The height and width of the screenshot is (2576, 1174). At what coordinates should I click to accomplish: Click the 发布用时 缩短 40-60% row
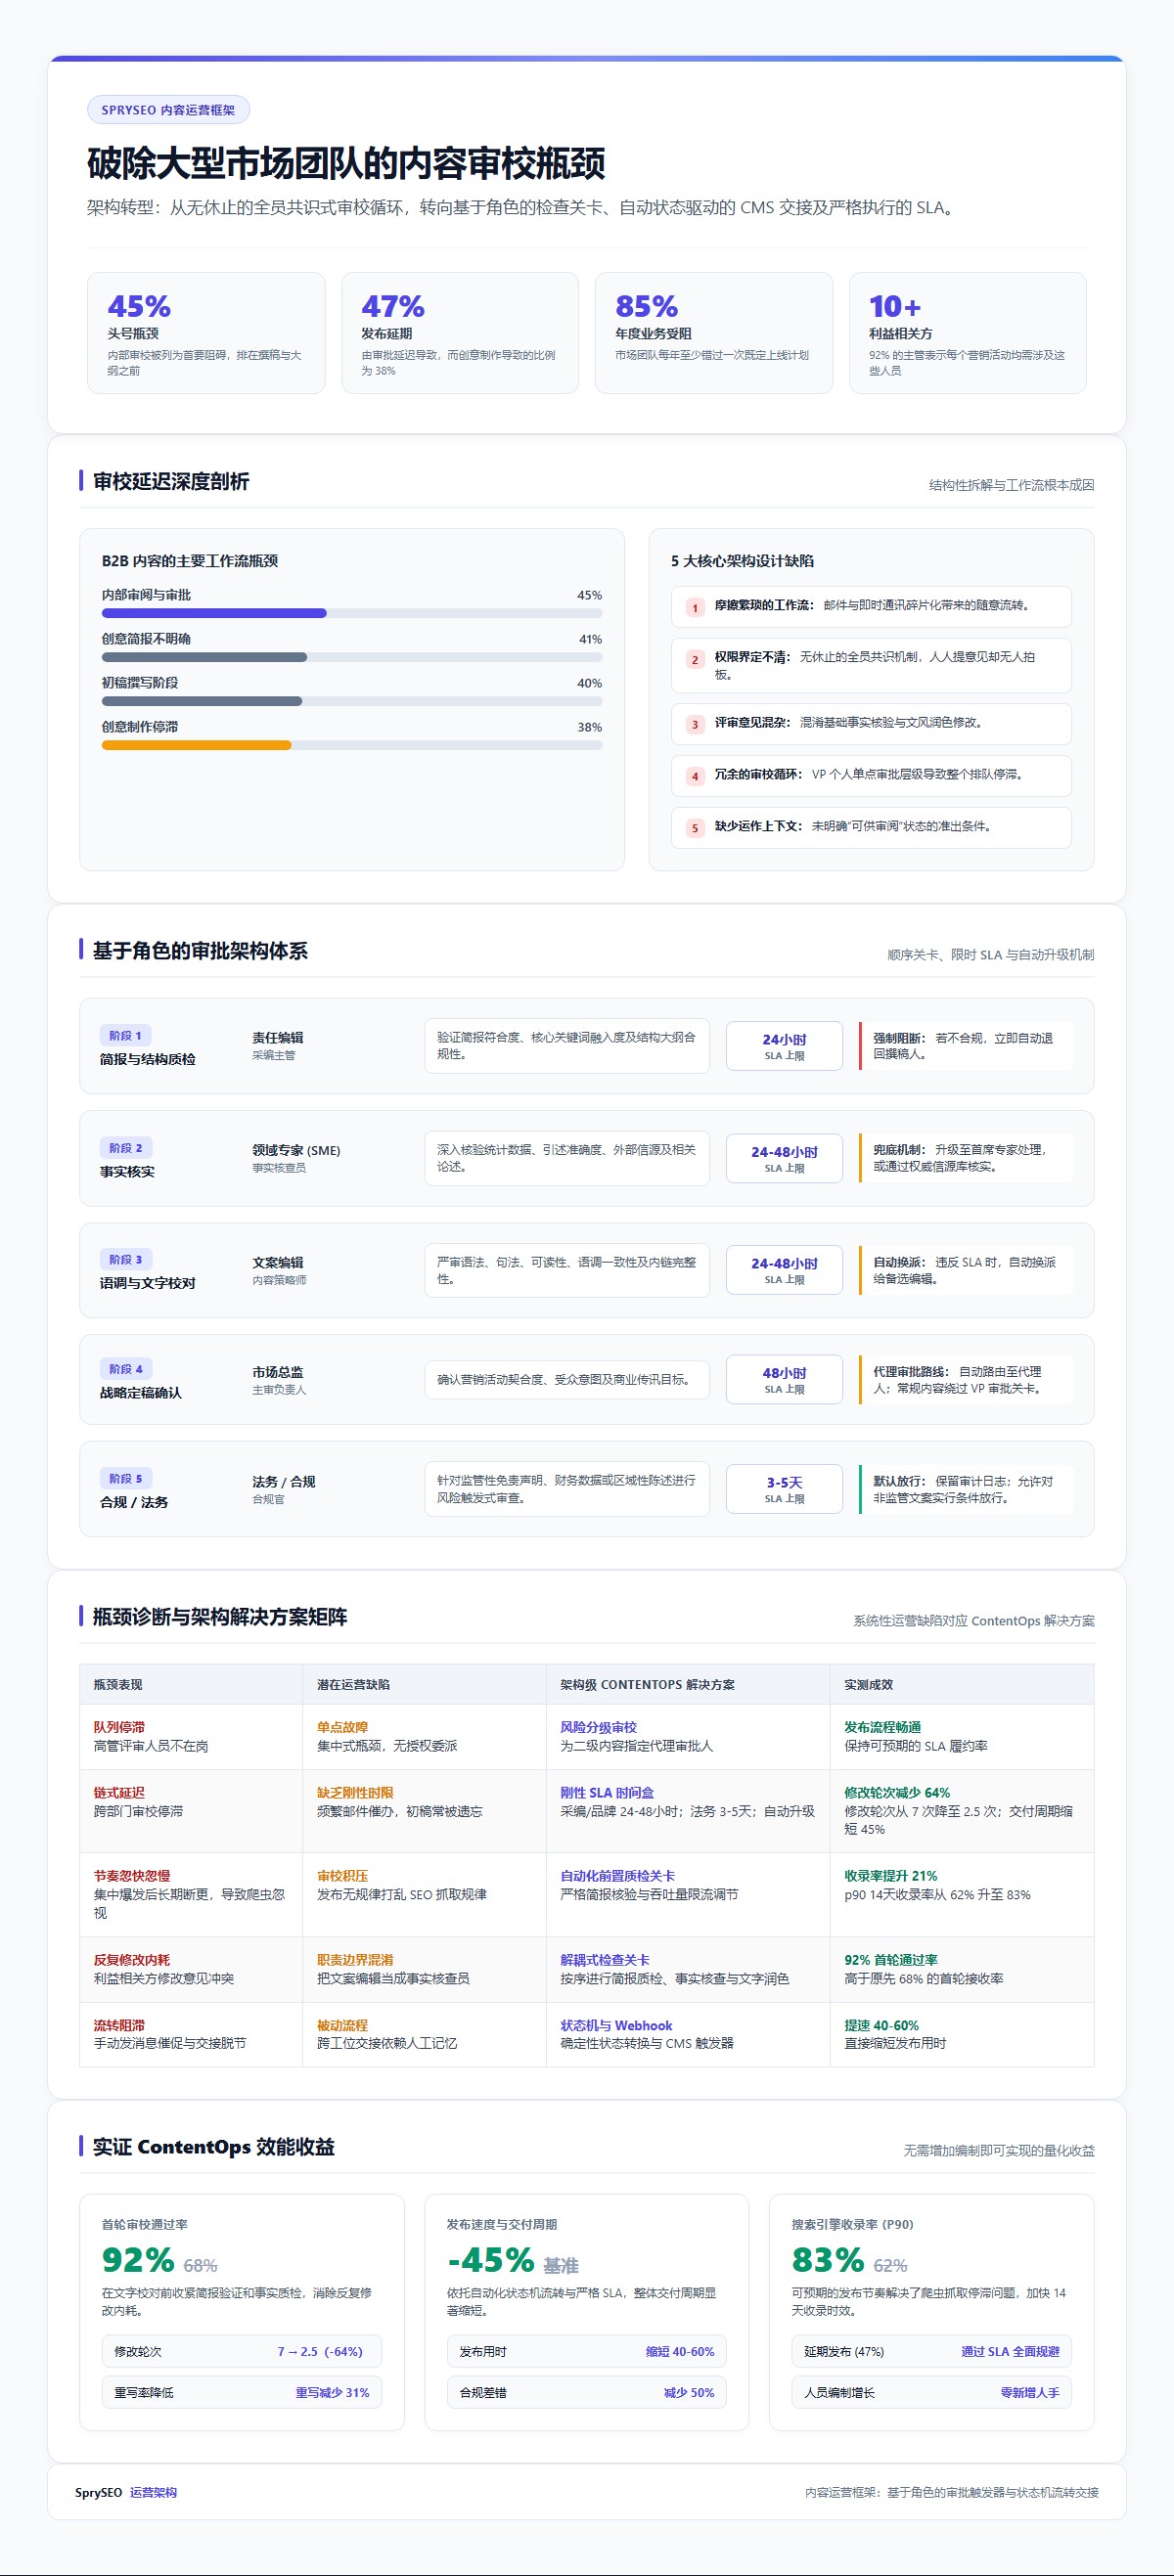pos(587,2351)
